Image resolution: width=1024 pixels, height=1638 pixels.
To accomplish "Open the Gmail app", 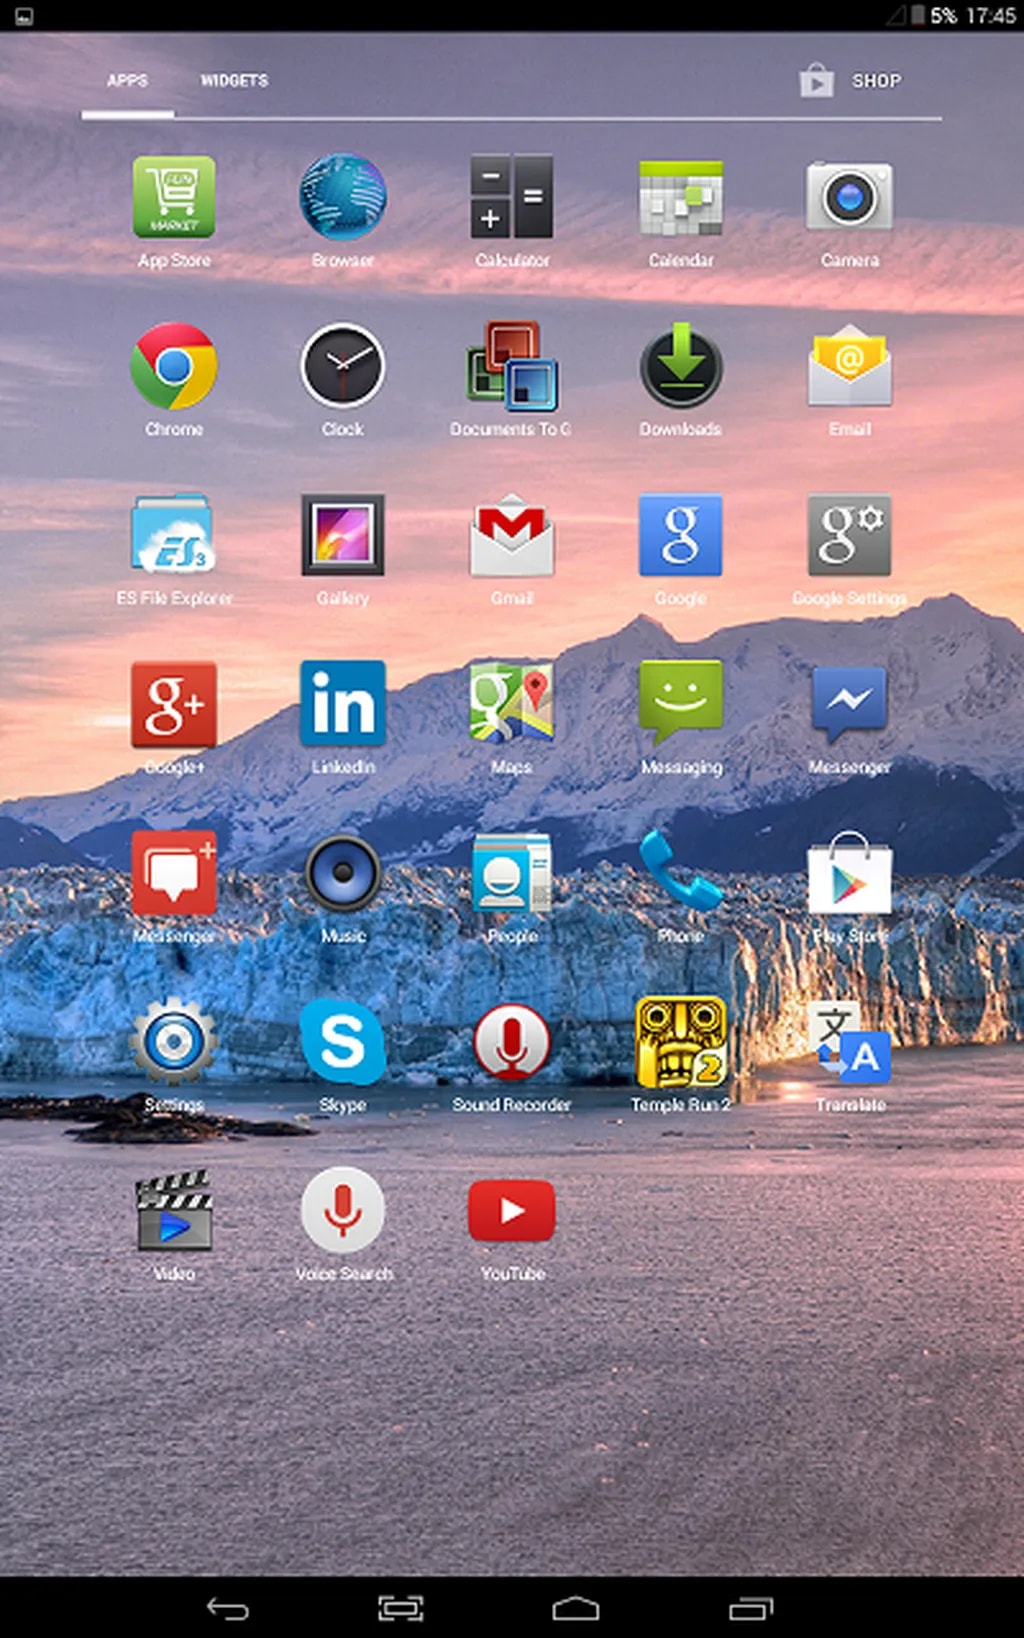I will click(512, 536).
